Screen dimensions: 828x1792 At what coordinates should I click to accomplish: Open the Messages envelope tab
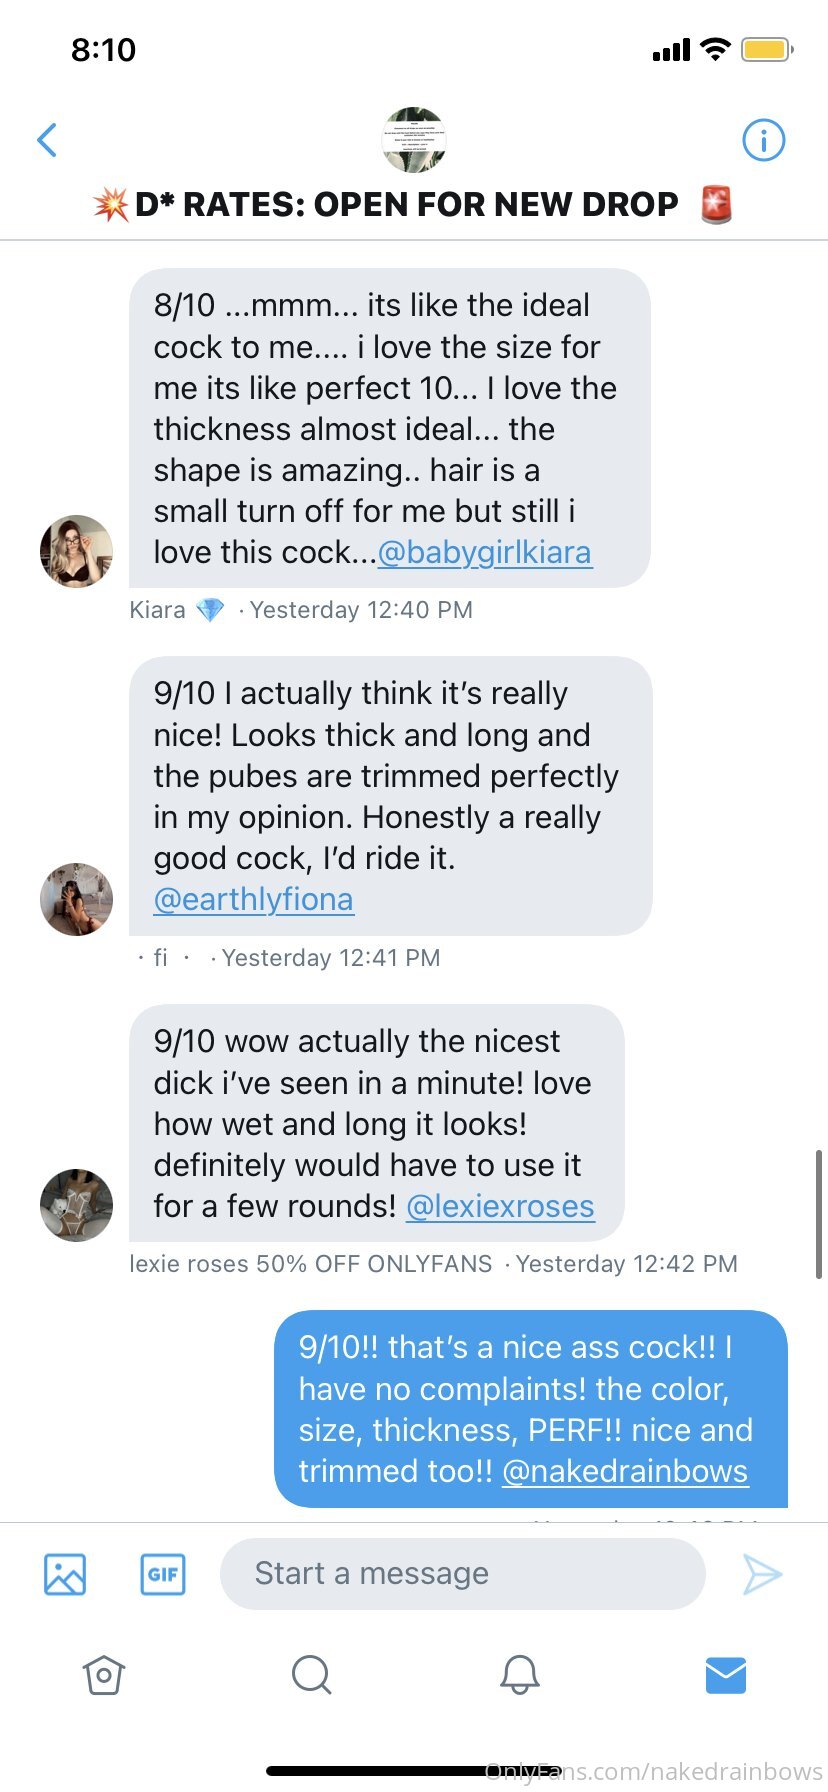726,1675
